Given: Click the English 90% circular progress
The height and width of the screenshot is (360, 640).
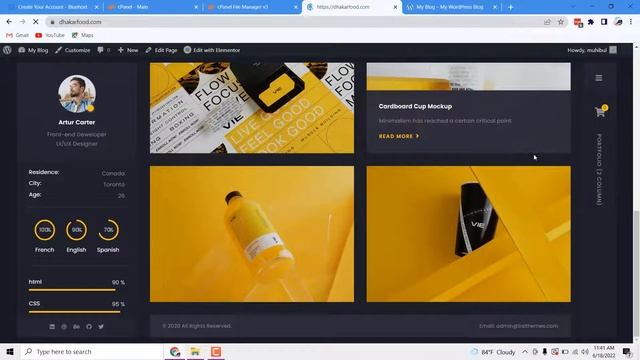Looking at the screenshot, I should 76,230.
